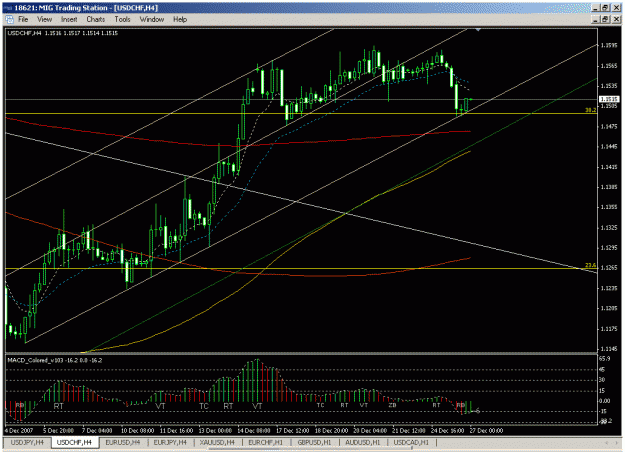Close the inner USDCHF chart window

(616, 19)
